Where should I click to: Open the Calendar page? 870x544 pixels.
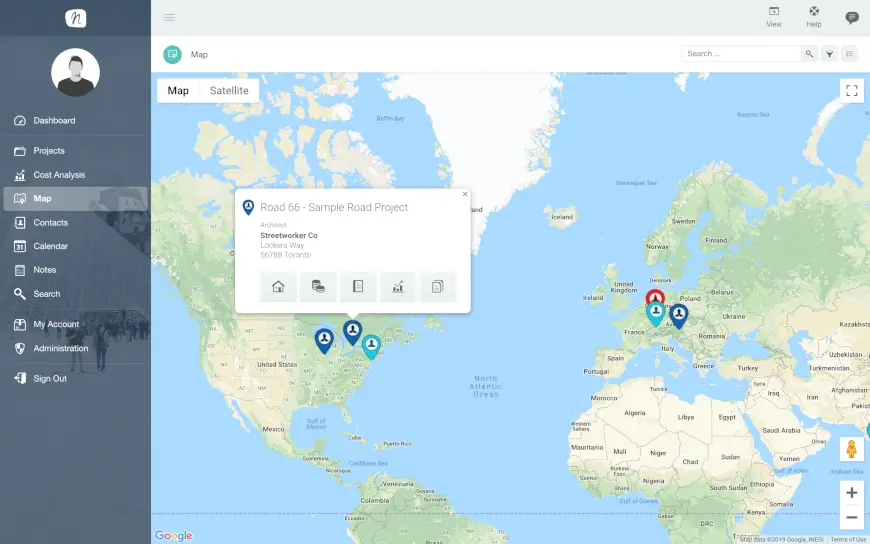click(x=50, y=246)
